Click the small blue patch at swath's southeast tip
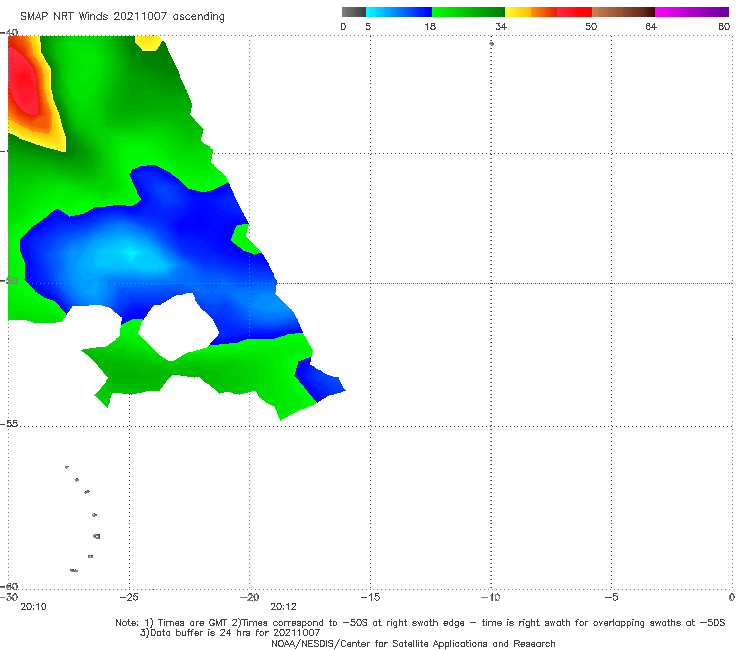 click(319, 381)
